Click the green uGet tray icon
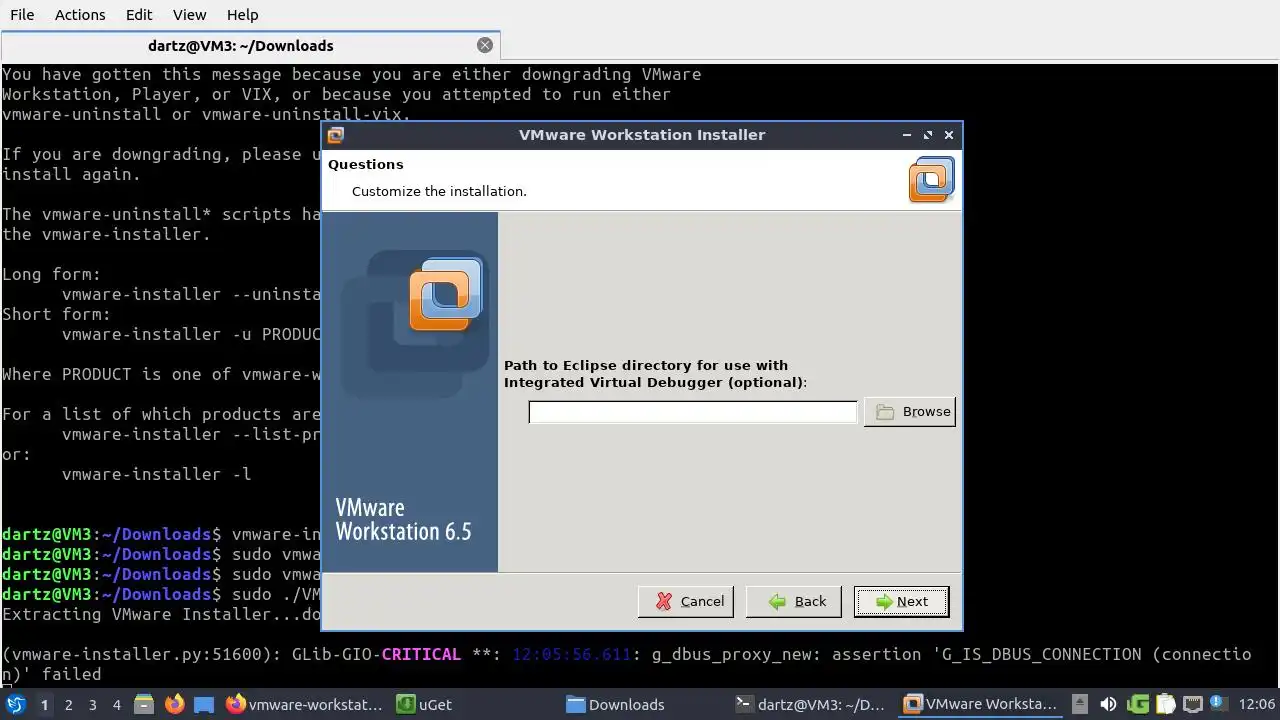The width and height of the screenshot is (1280, 720). click(1138, 705)
